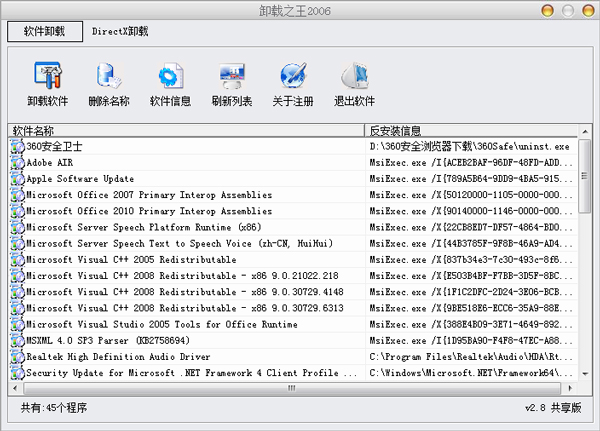Click the 刷新列表 refresh list icon
The image size is (600, 431).
click(232, 75)
